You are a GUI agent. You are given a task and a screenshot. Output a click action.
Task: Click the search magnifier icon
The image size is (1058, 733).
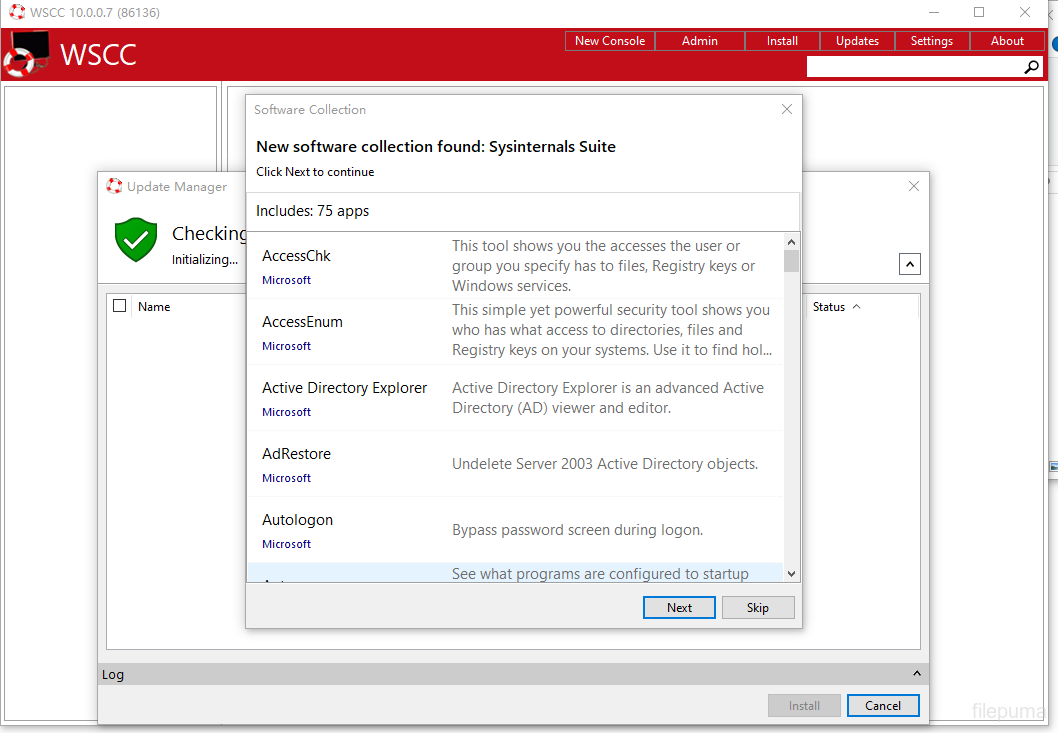pyautogui.click(x=1032, y=67)
